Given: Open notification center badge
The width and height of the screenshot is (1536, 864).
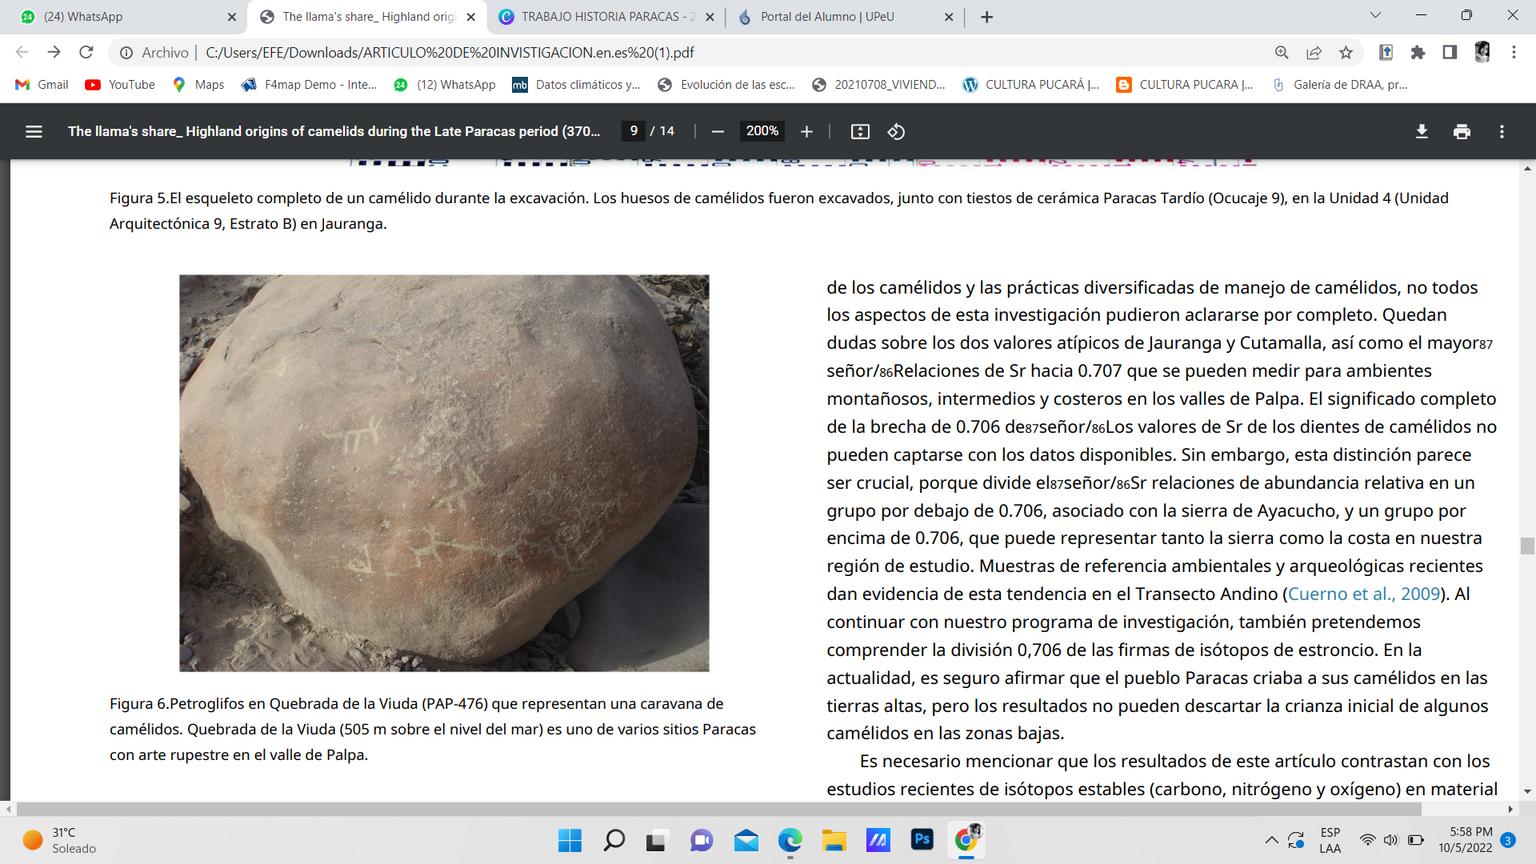Looking at the screenshot, I should coord(1508,840).
